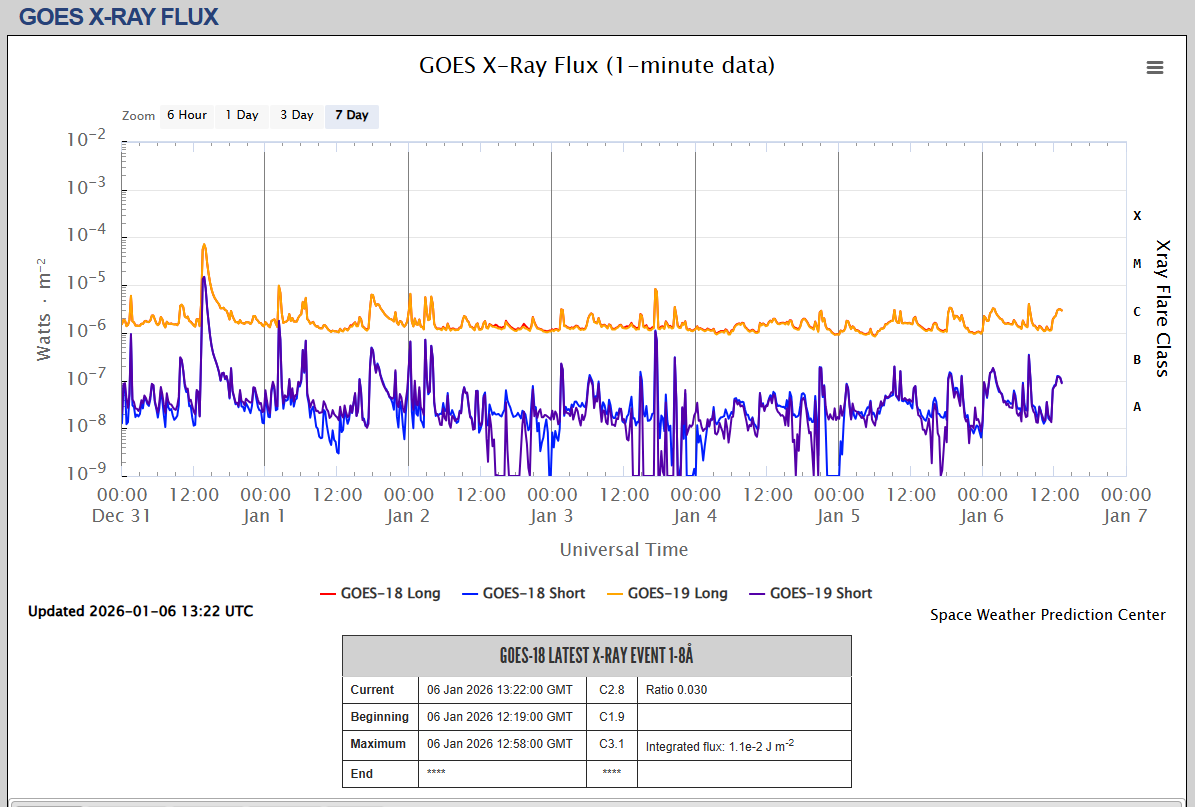Switch zoom to 1 Day
Viewport: 1195px width, 807px height.
tap(242, 115)
